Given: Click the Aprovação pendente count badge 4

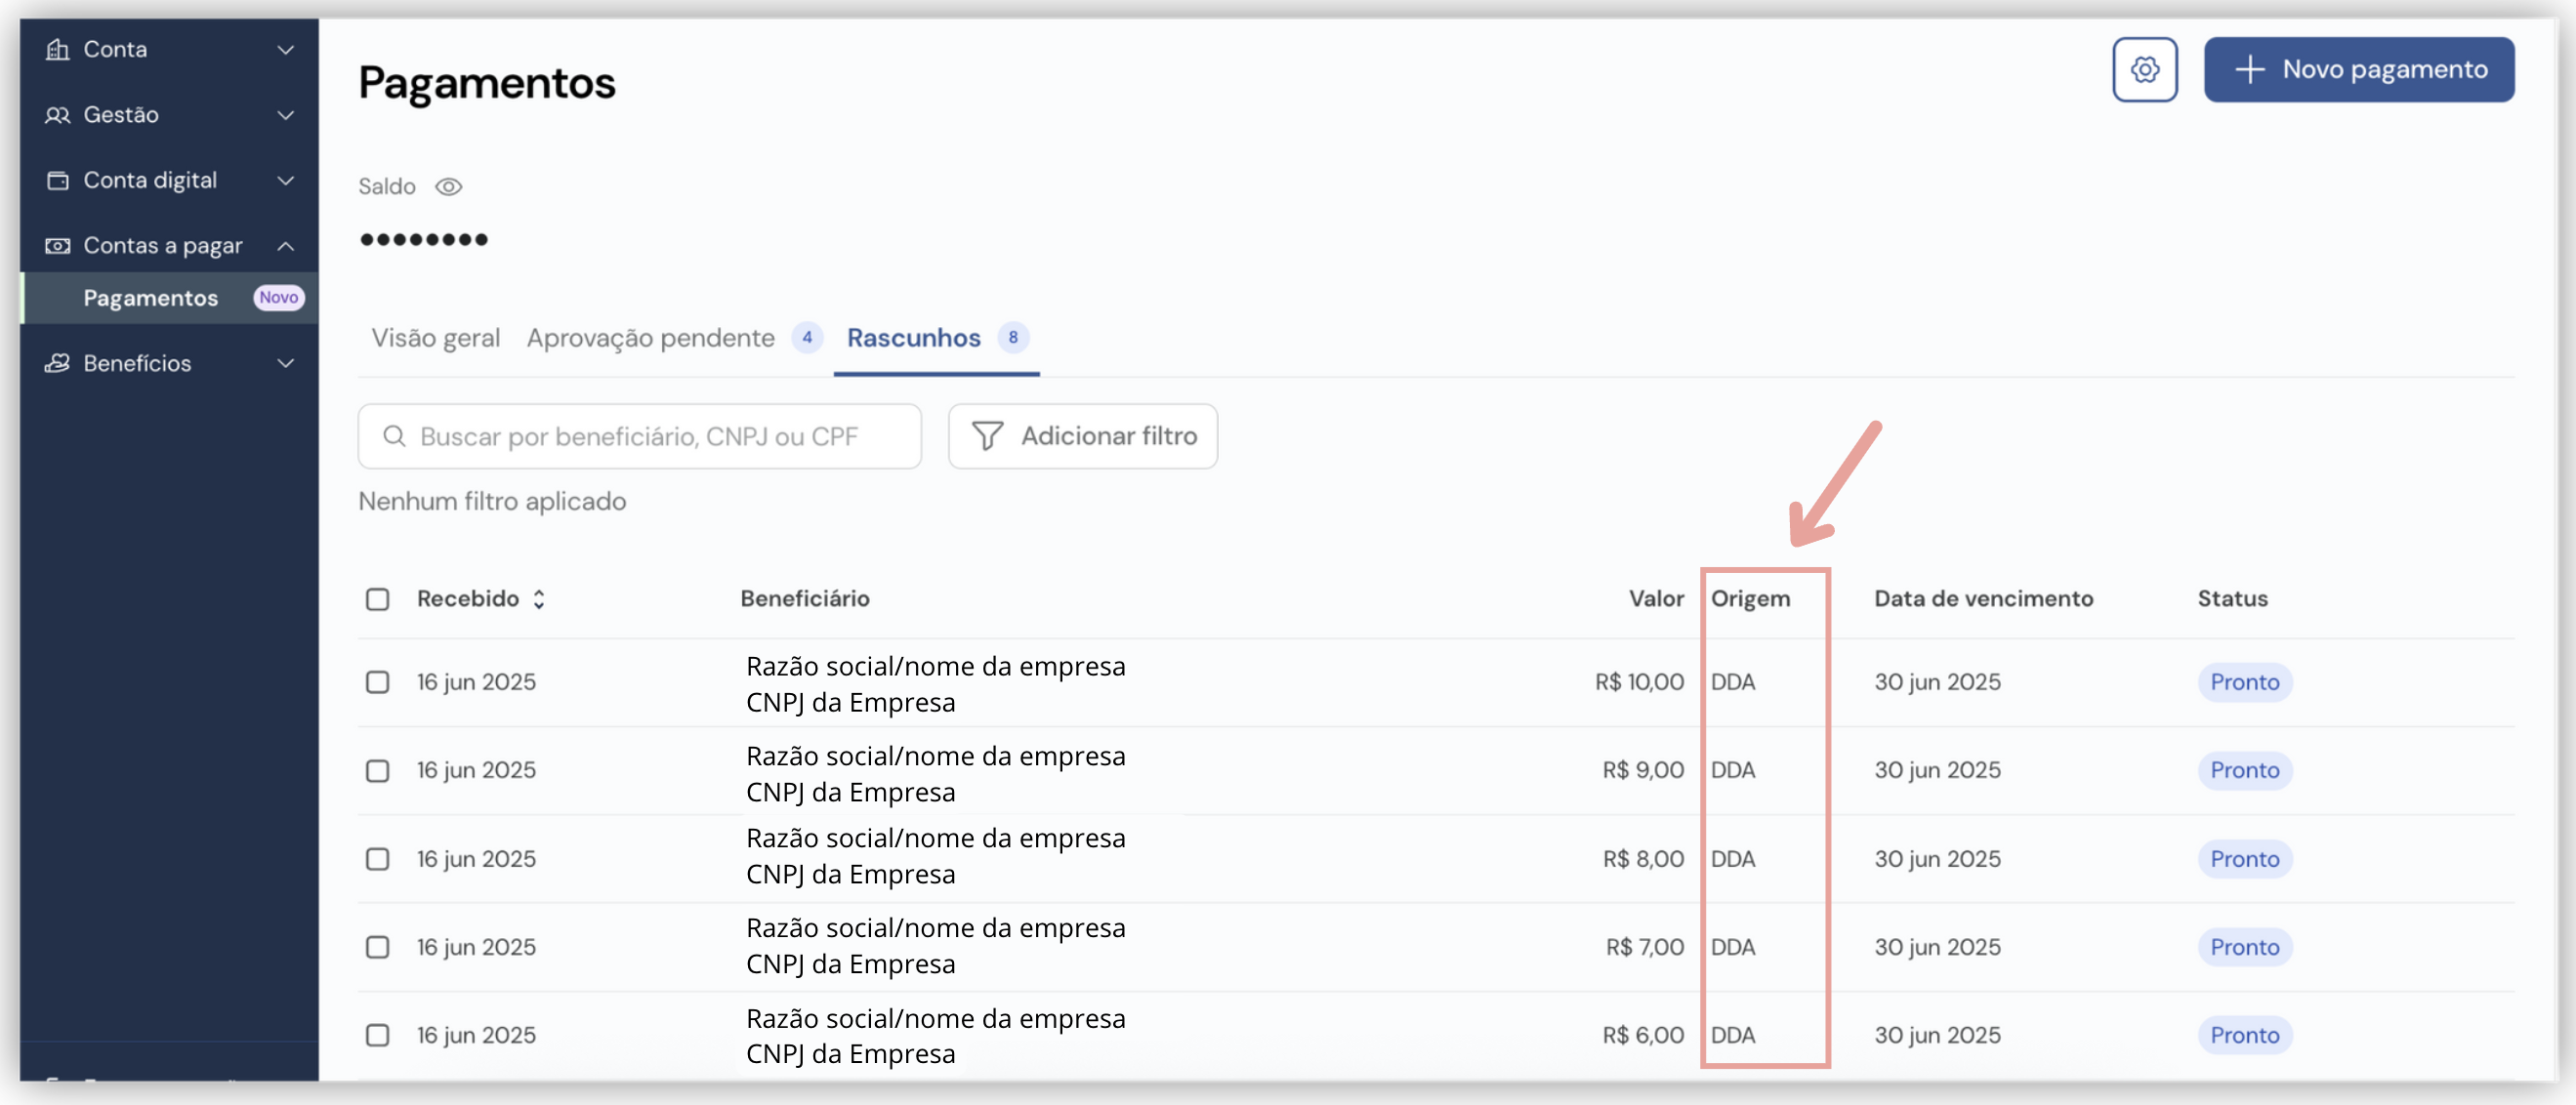Looking at the screenshot, I should point(807,338).
